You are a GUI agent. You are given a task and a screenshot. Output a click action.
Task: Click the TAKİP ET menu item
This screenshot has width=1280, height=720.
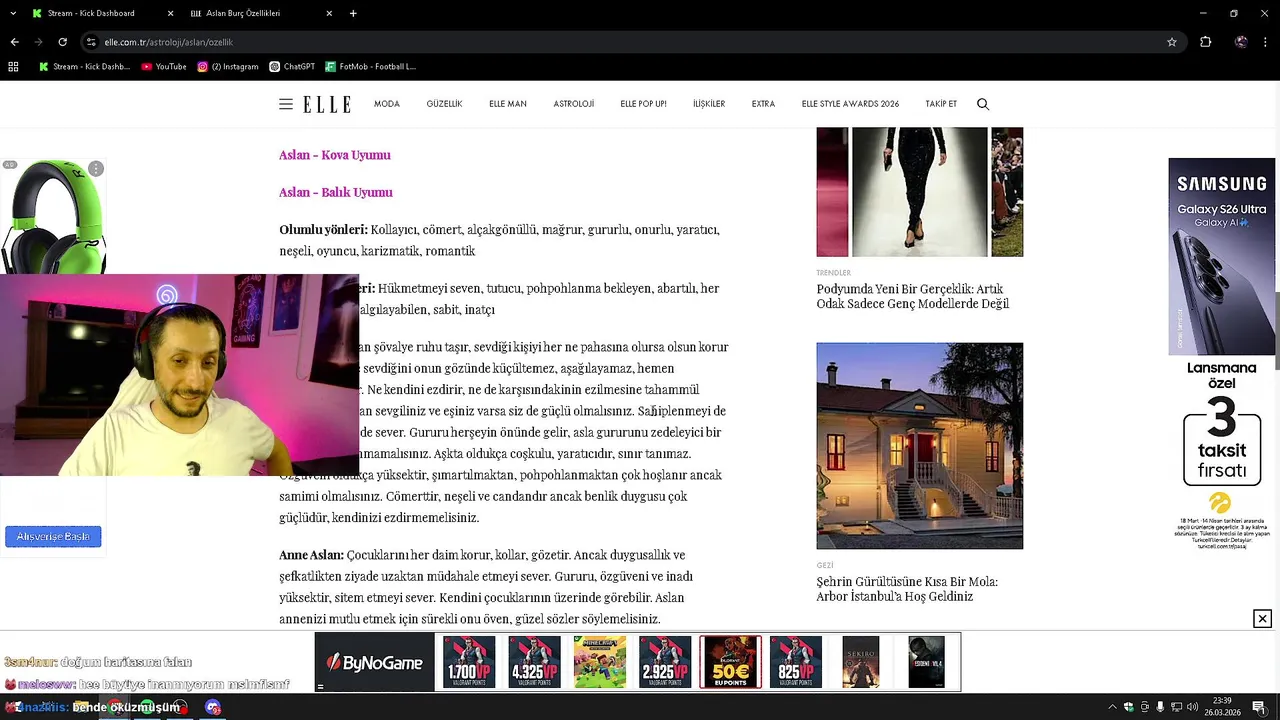pos(941,104)
